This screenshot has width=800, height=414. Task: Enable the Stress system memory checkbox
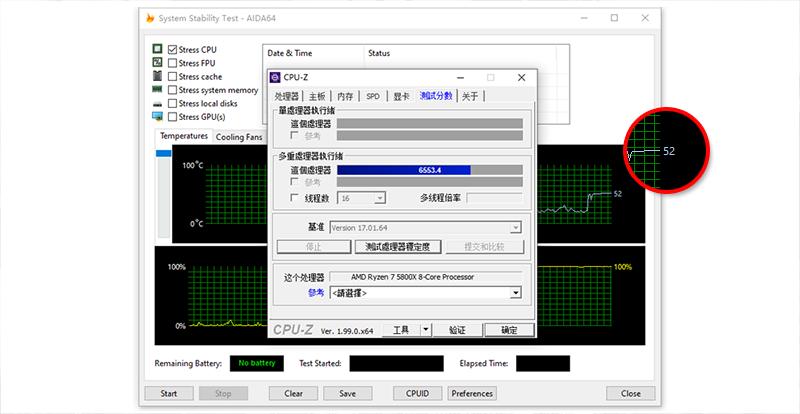[172, 90]
